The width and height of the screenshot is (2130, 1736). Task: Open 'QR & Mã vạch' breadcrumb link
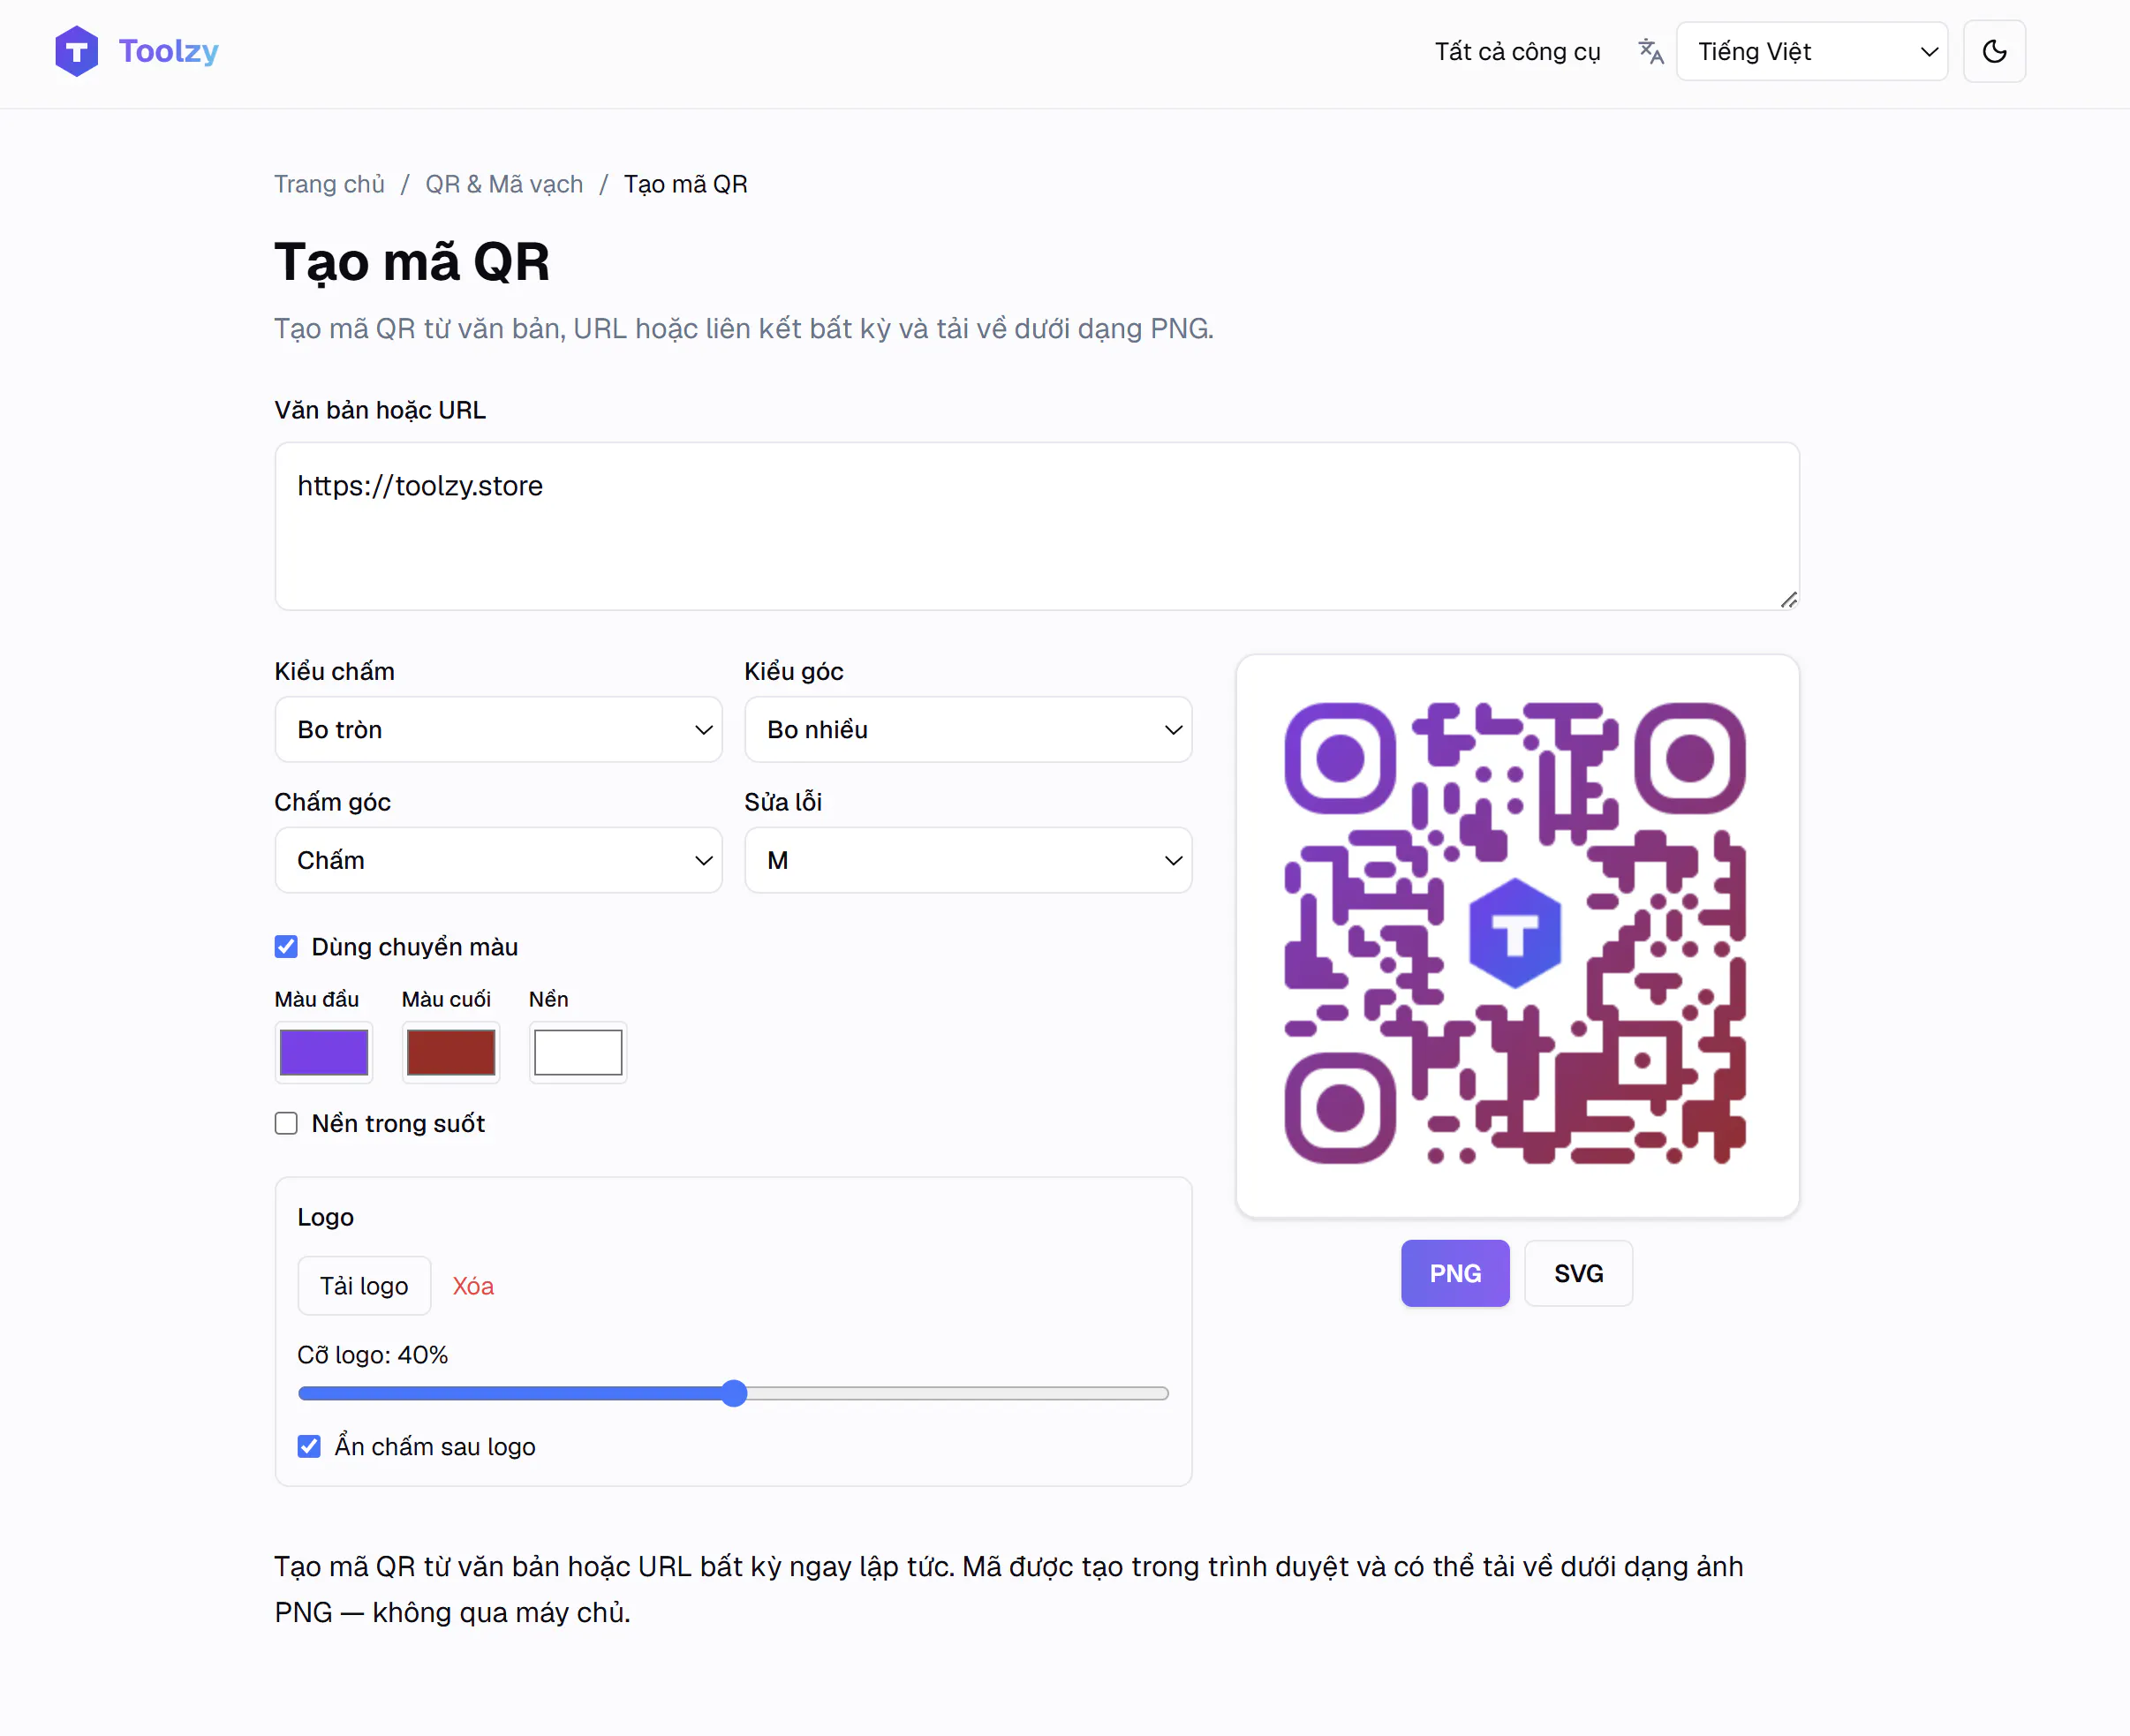pos(504,184)
